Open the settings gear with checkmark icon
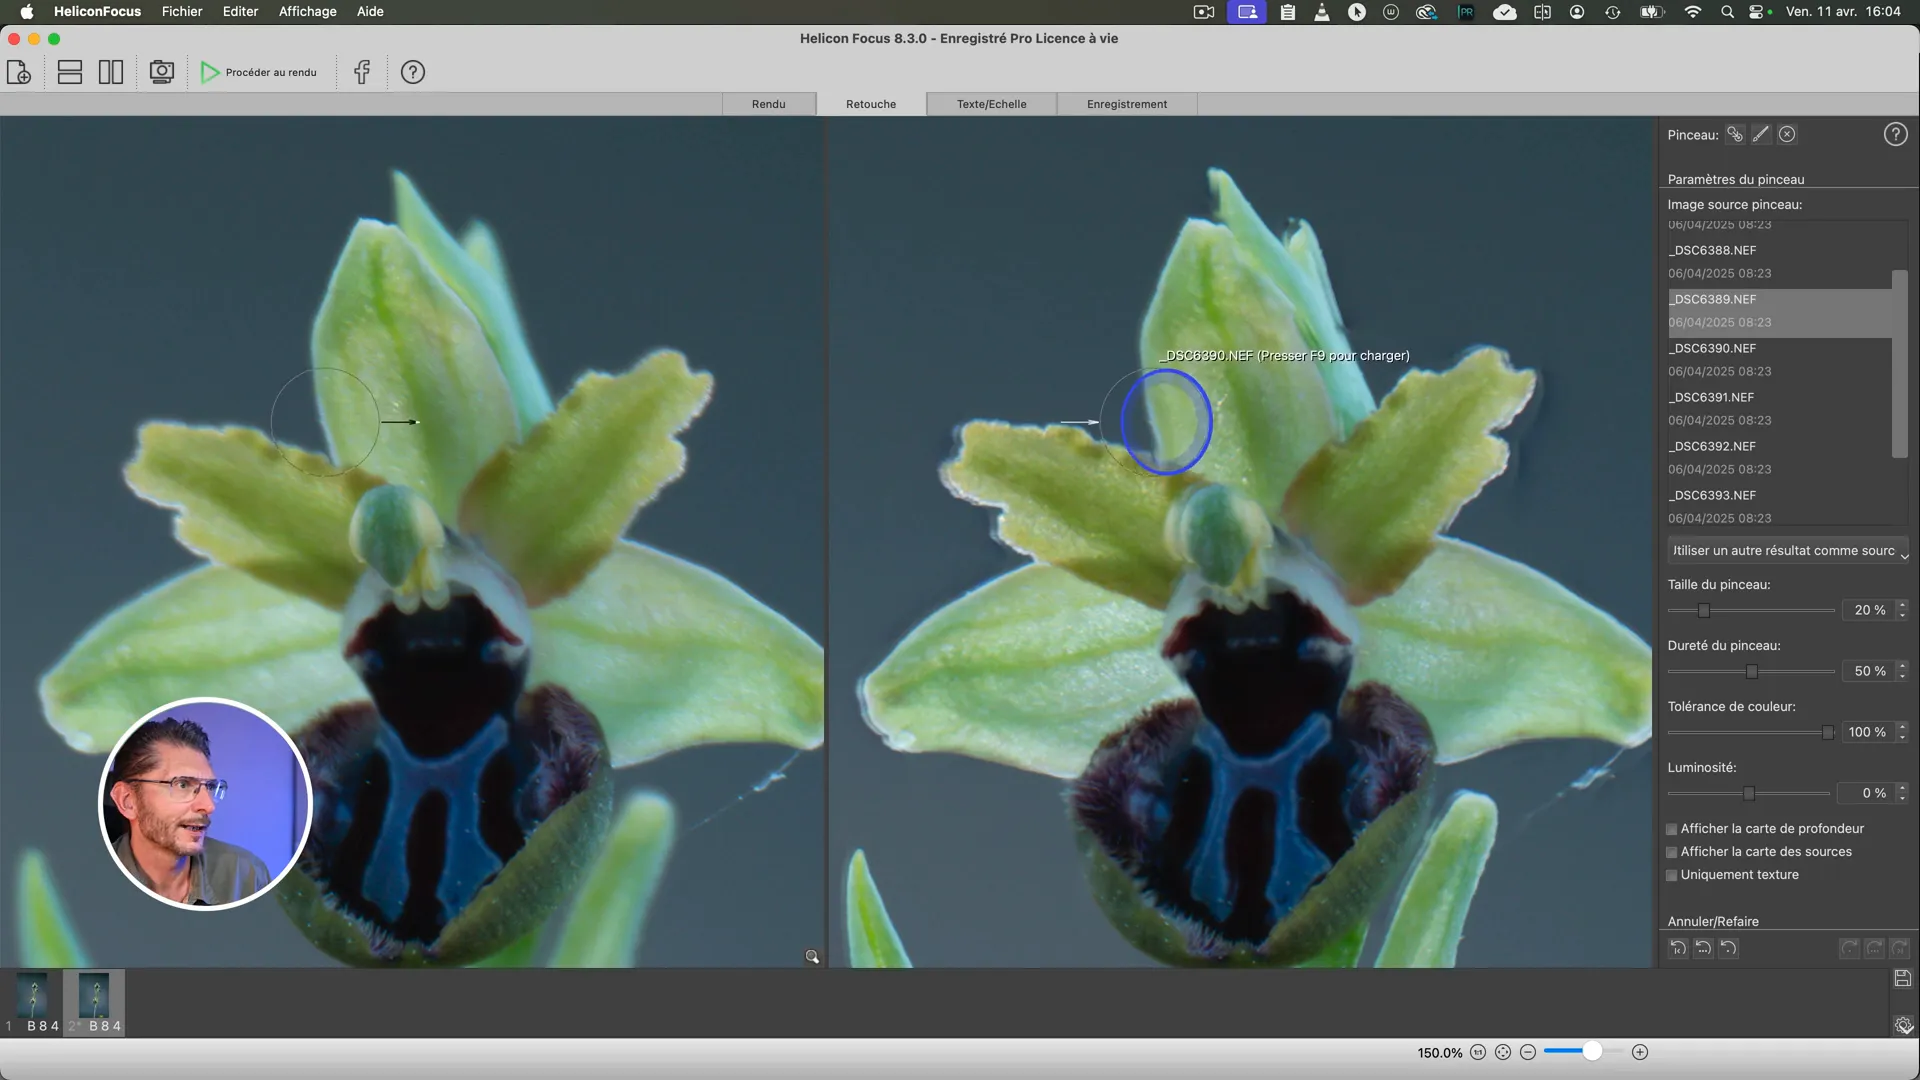Image resolution: width=1920 pixels, height=1080 pixels. click(x=1903, y=1025)
